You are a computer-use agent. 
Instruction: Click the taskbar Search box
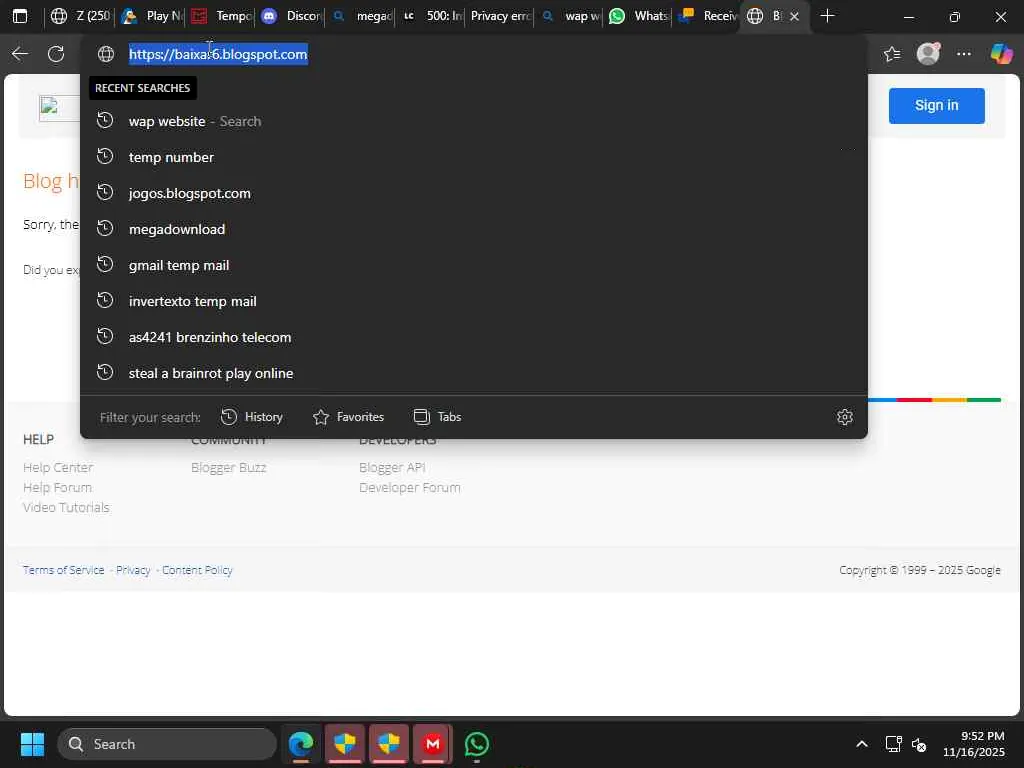(x=167, y=744)
